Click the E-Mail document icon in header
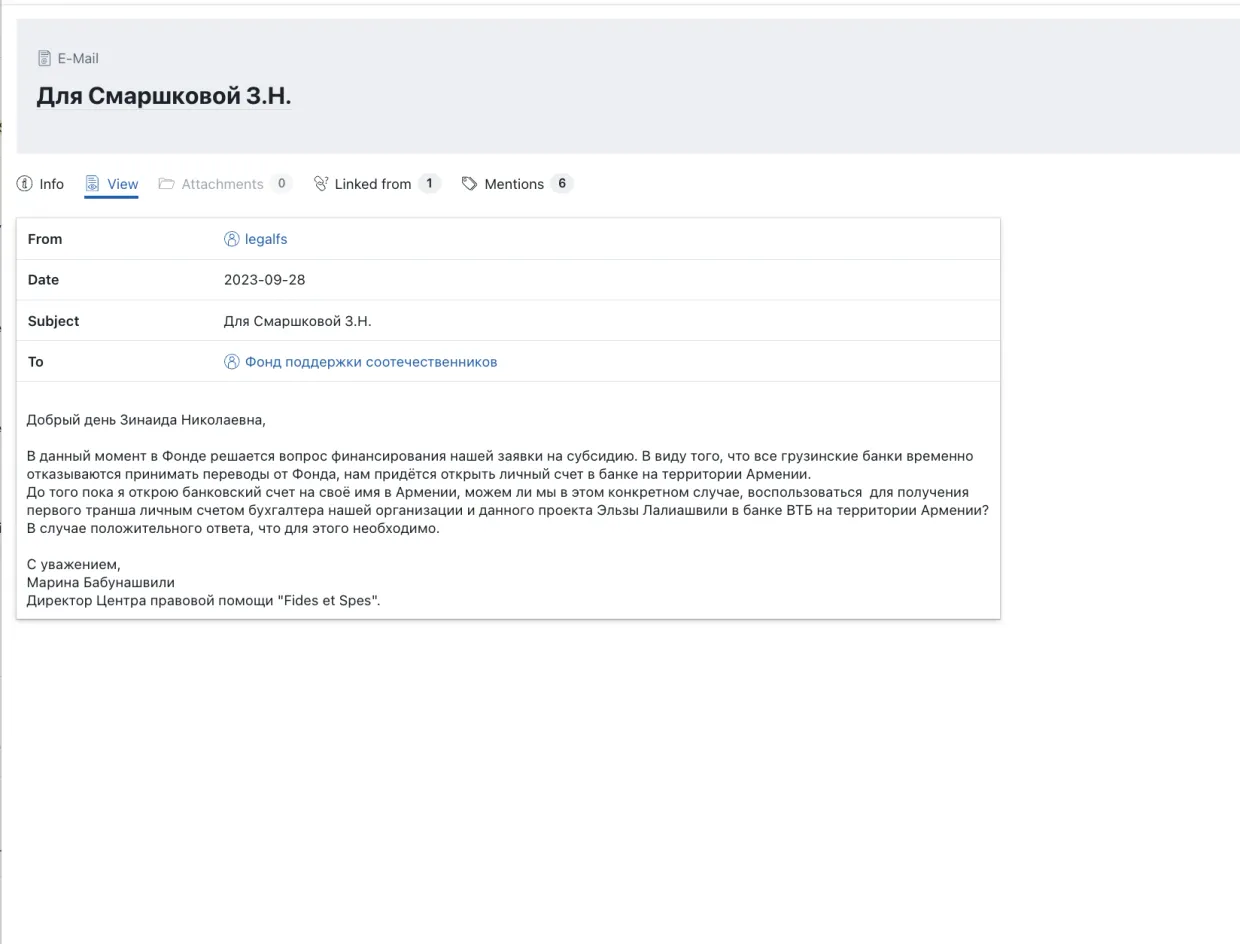This screenshot has height=944, width=1240. pyautogui.click(x=44, y=58)
